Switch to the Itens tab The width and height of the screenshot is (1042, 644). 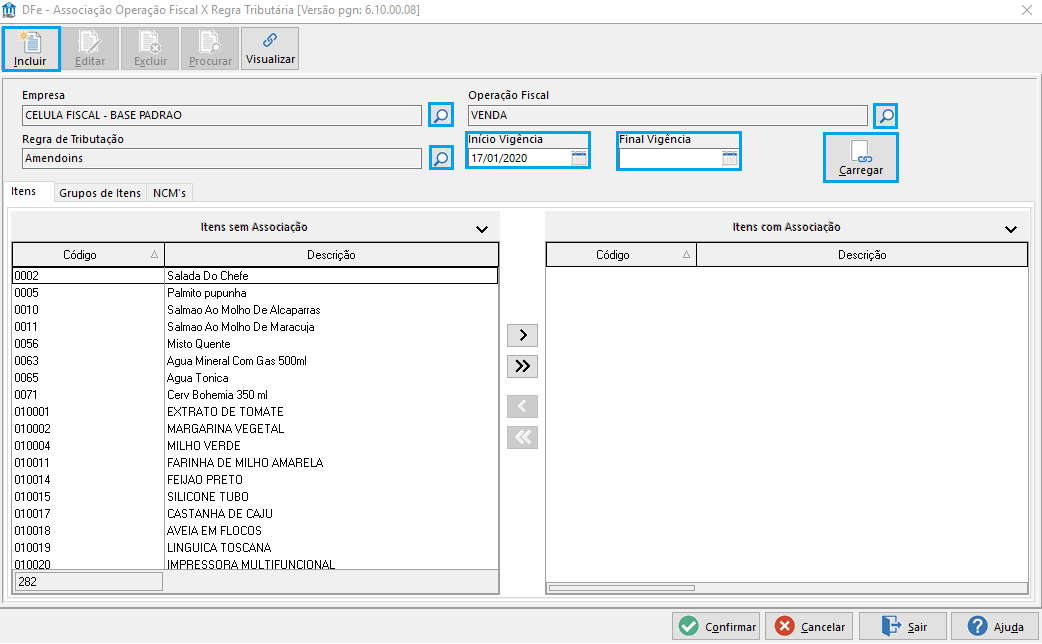tap(24, 191)
